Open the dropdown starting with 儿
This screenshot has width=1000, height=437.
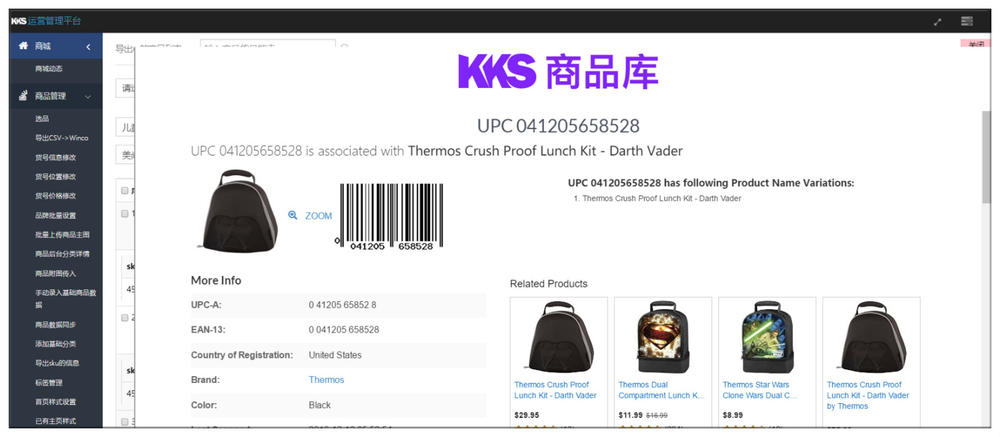pos(126,127)
